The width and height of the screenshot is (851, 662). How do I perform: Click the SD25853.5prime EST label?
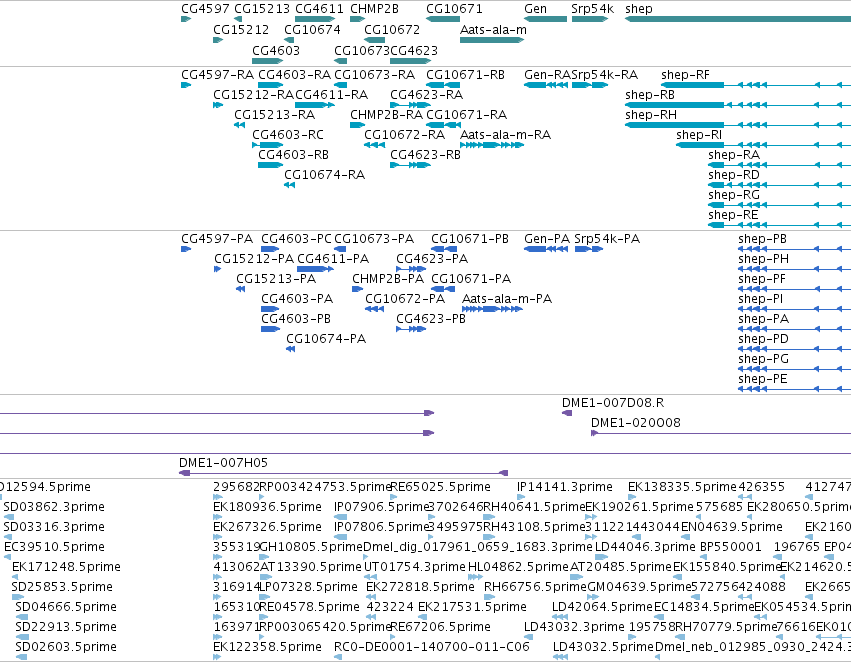click(x=62, y=588)
